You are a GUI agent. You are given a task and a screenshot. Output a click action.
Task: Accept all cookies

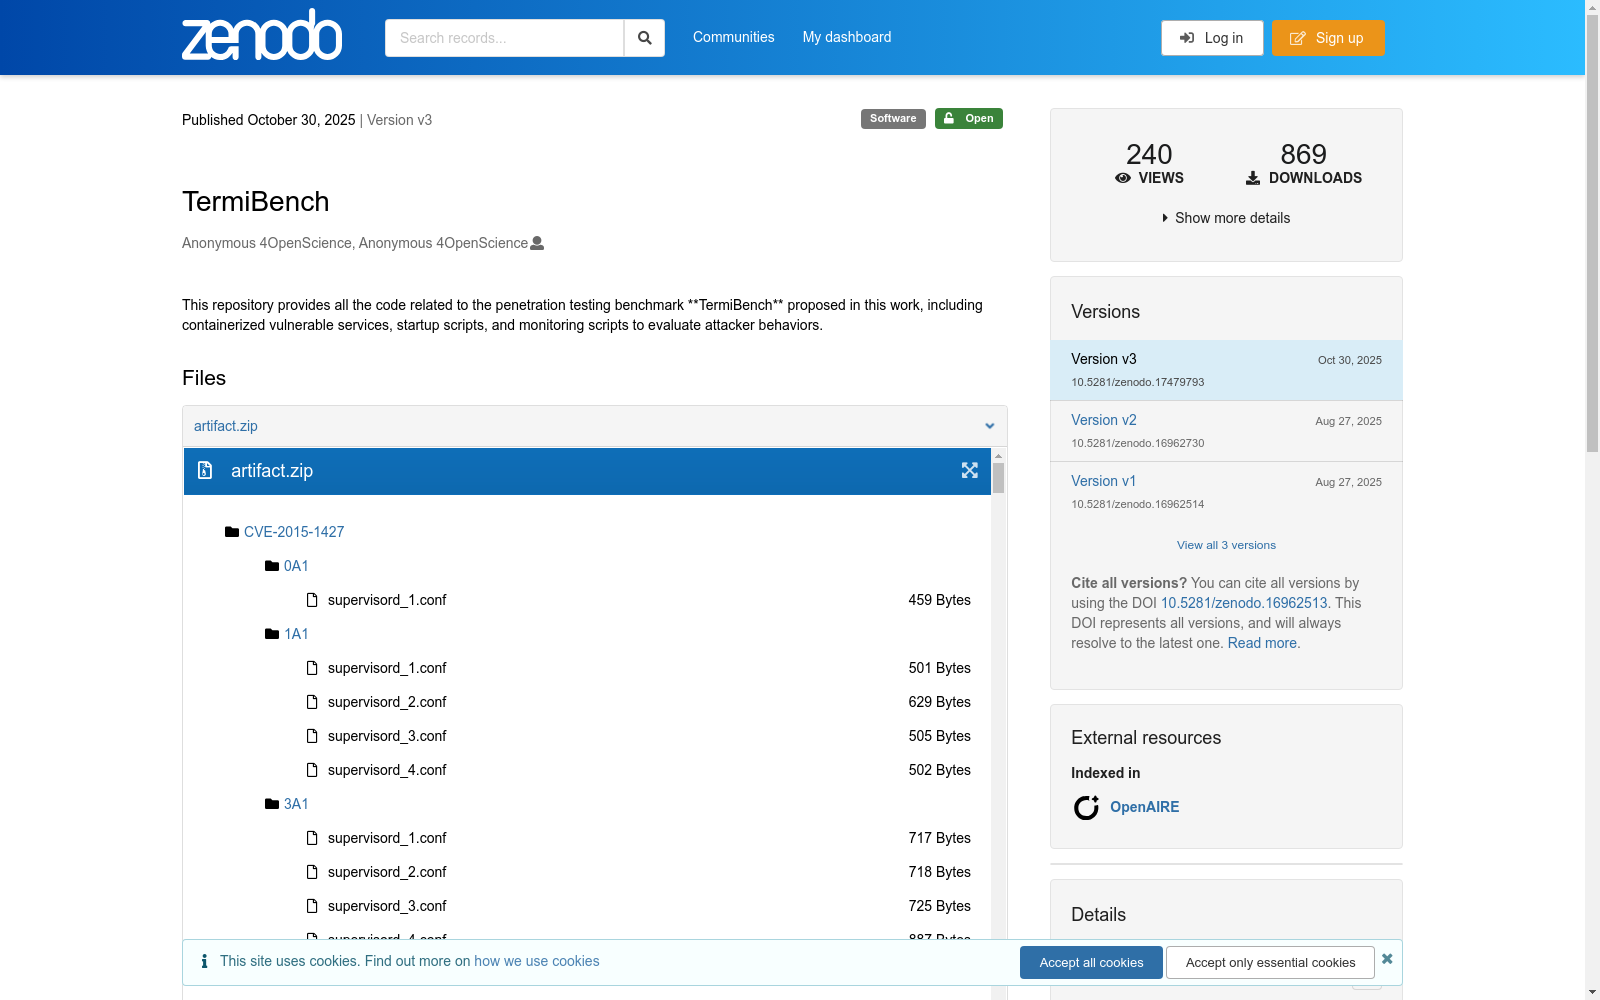[x=1091, y=962]
